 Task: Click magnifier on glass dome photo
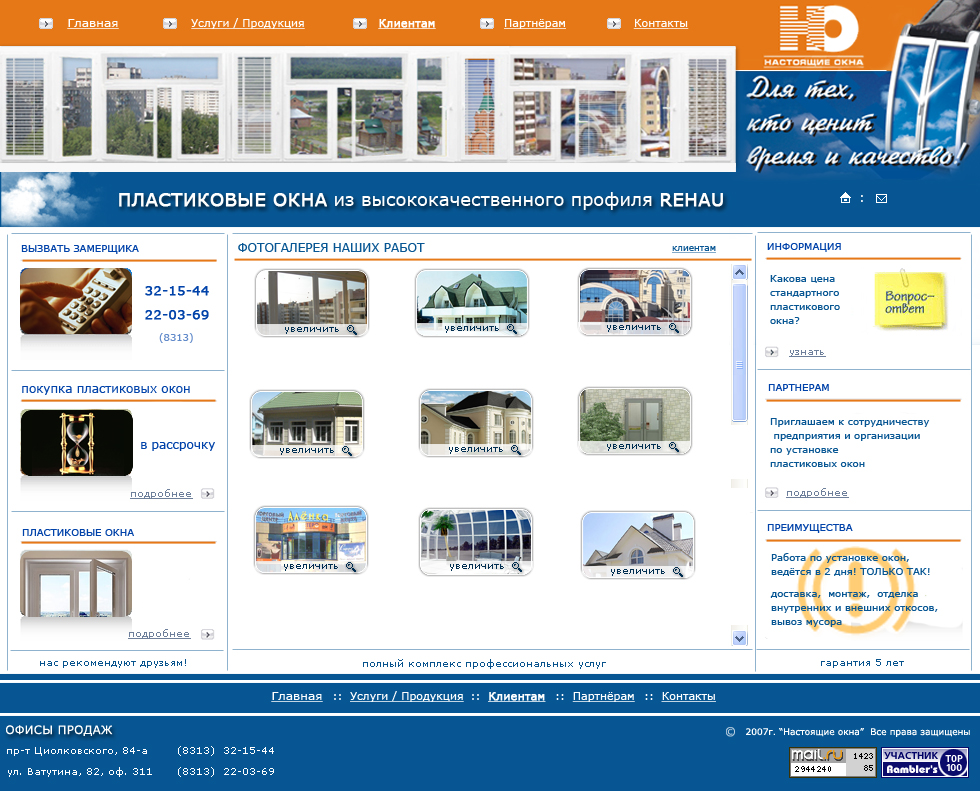[x=517, y=567]
